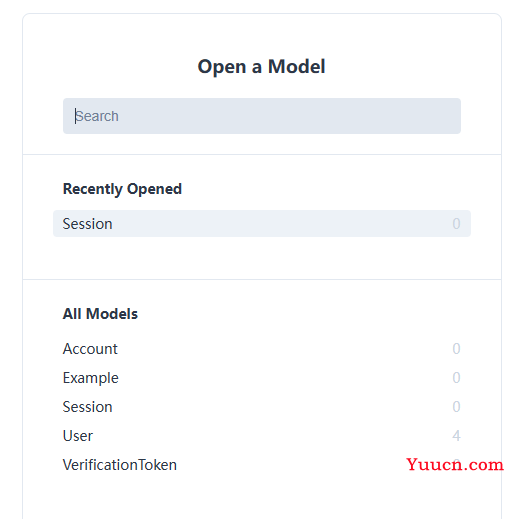Click the Search placeholder text
516x519 pixels.
97,116
